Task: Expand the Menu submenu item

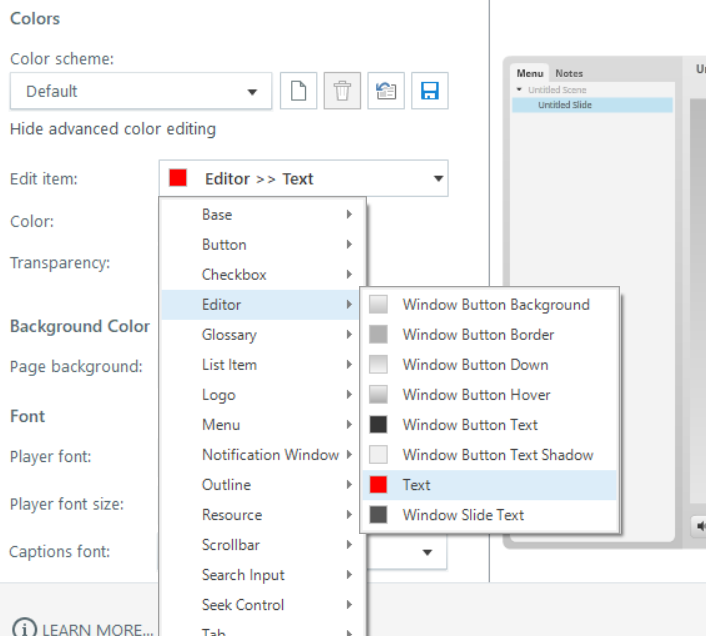Action: 260,425
